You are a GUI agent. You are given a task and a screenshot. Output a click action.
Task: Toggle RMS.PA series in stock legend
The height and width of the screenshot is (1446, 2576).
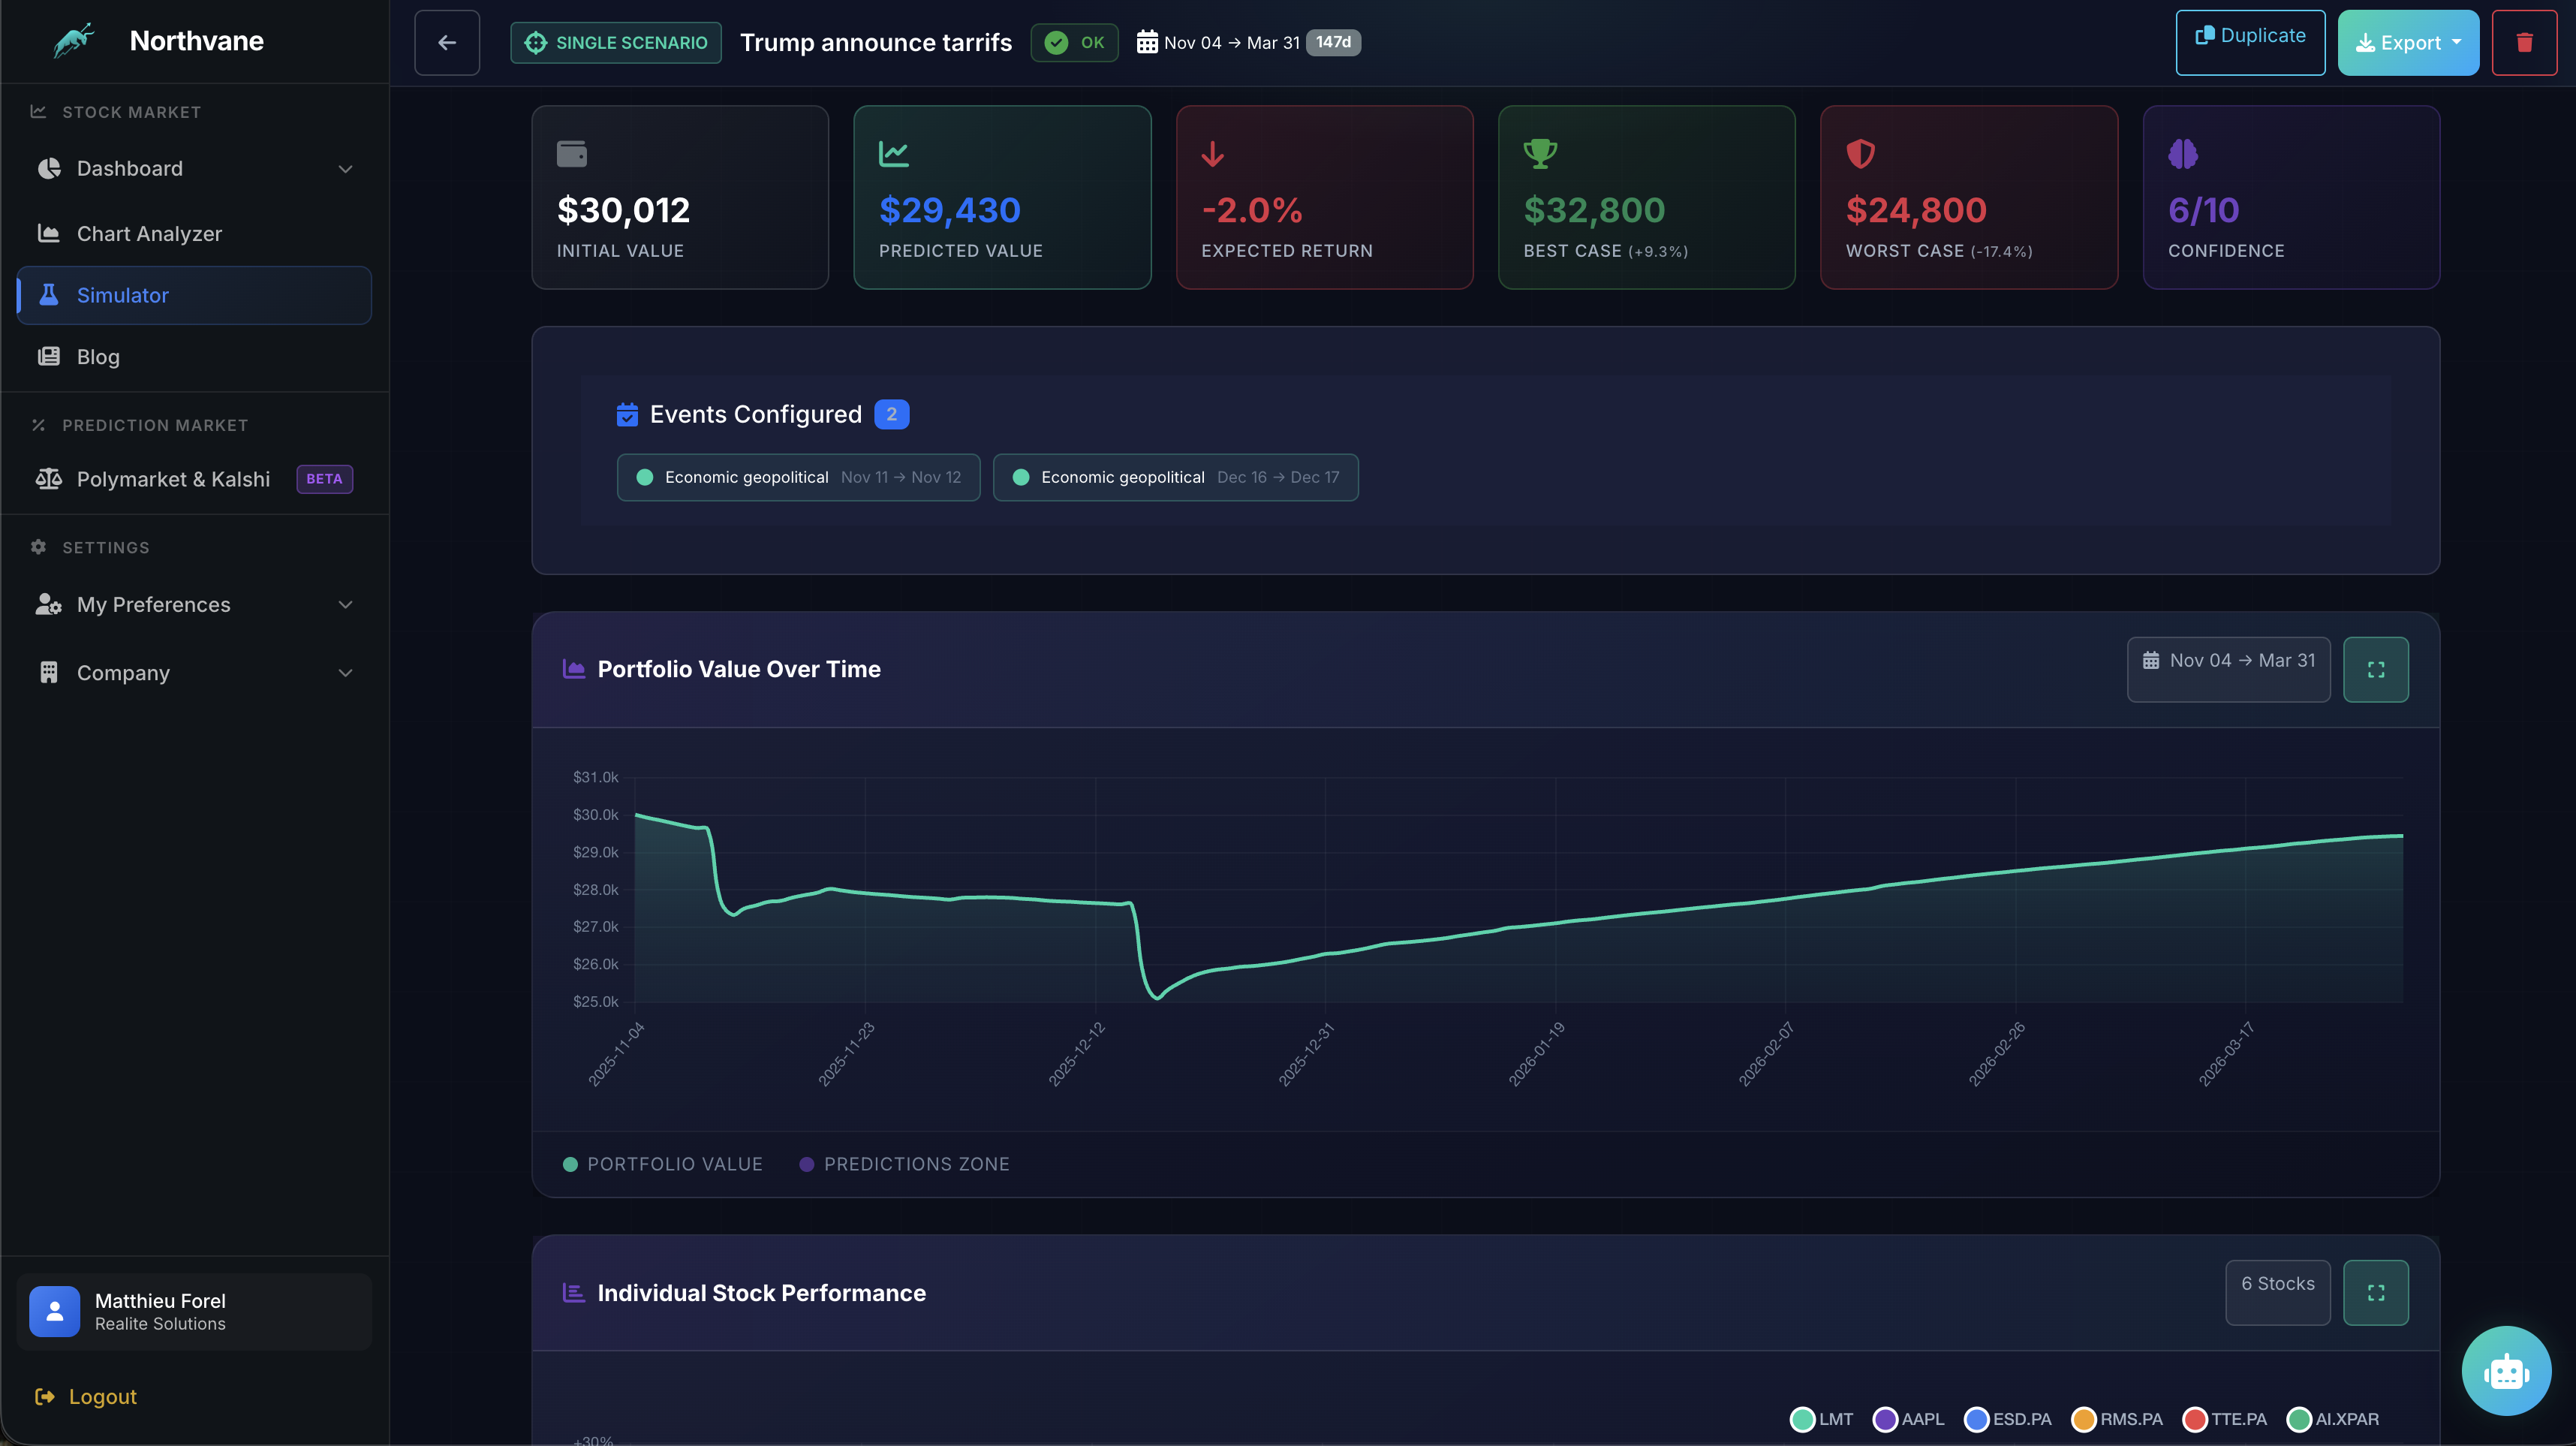coord(2117,1419)
